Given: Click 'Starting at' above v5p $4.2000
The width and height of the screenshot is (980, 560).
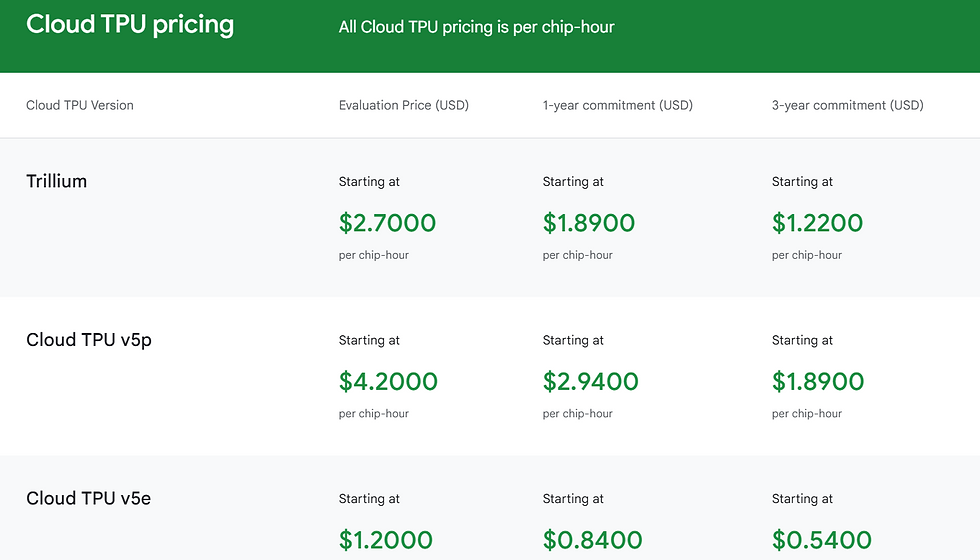Looking at the screenshot, I should point(369,340).
